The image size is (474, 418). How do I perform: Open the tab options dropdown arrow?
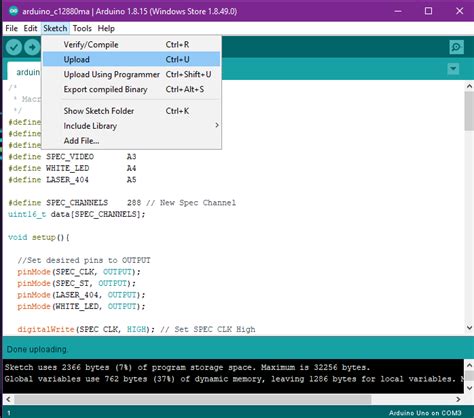point(453,69)
